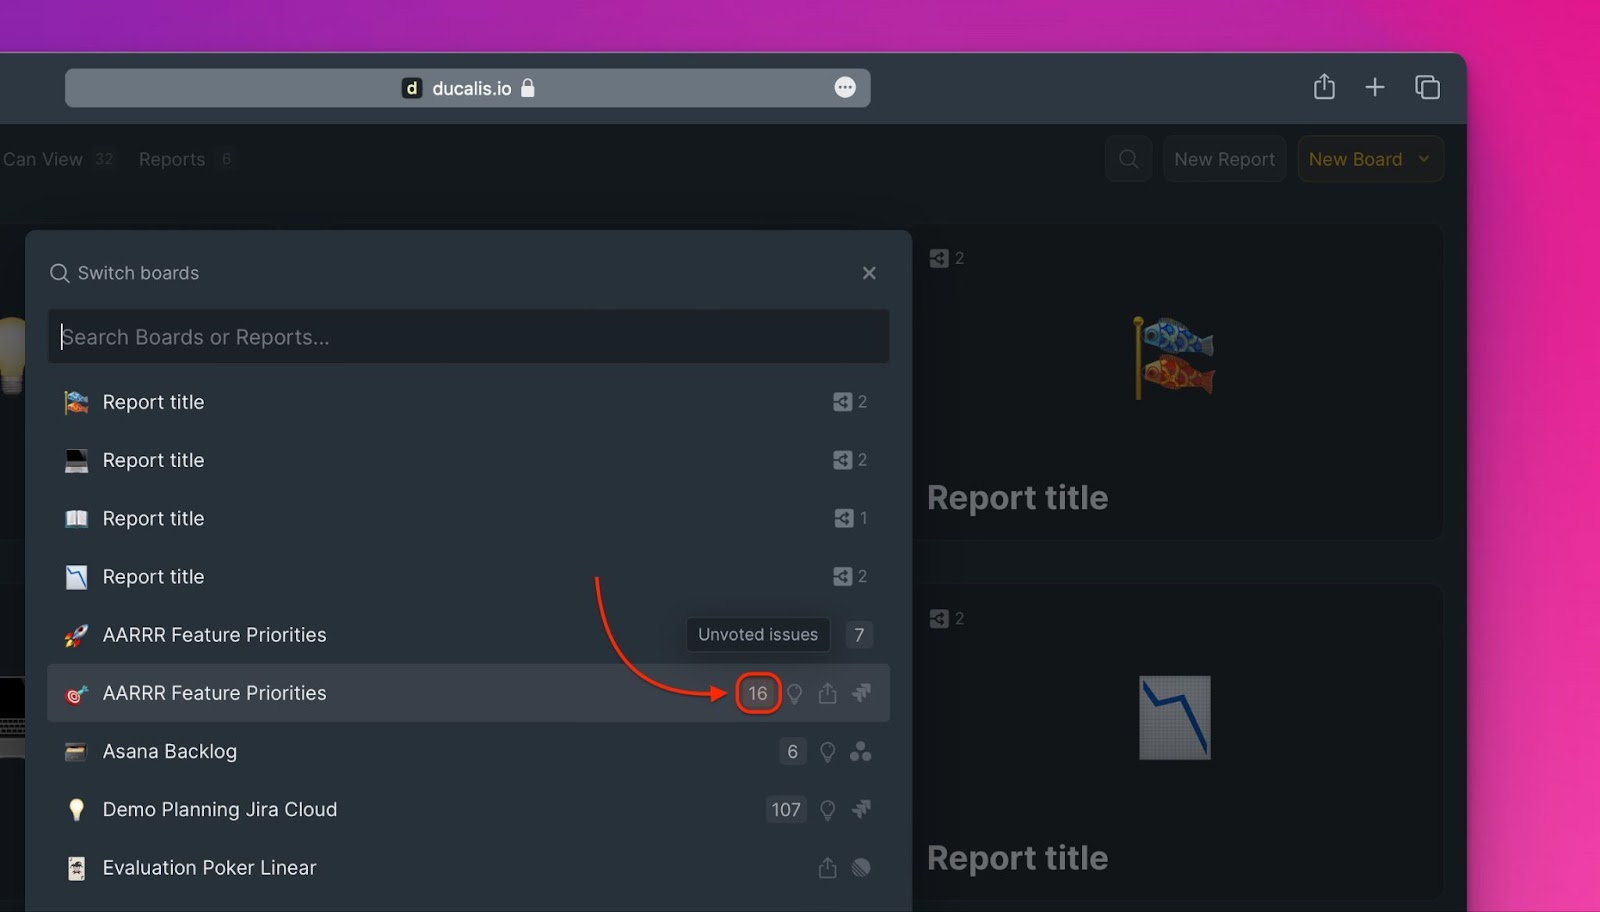Viewport: 1600px width, 912px height.
Task: Click share icon on Evaluation Poker Linear row
Action: pyautogui.click(x=827, y=868)
